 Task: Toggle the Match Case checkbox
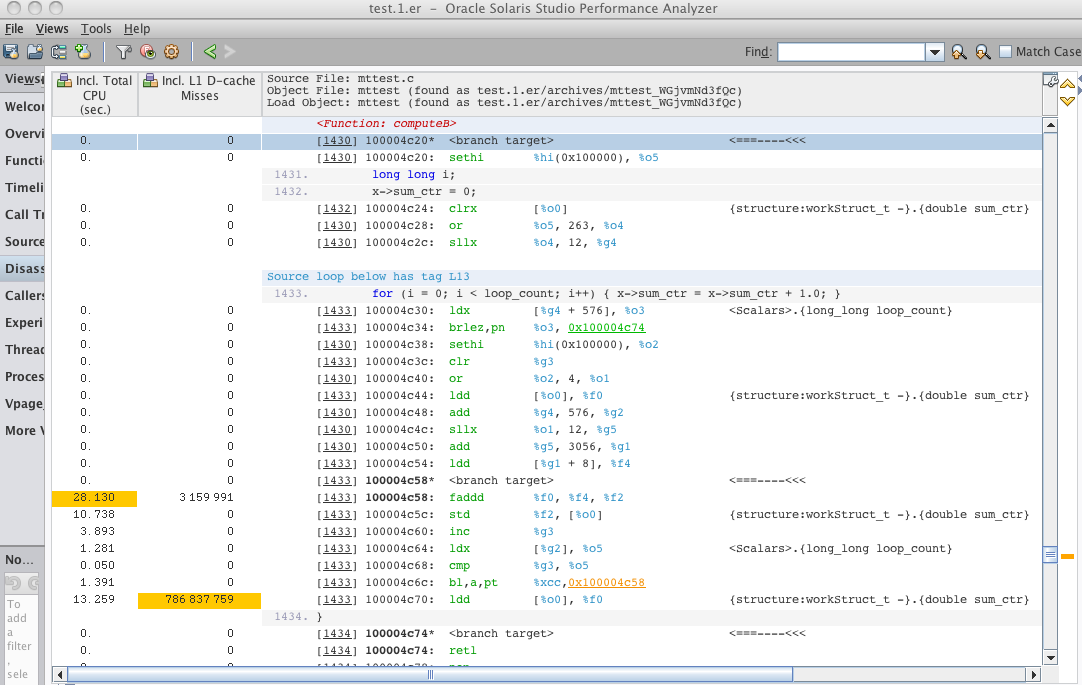pos(1005,52)
